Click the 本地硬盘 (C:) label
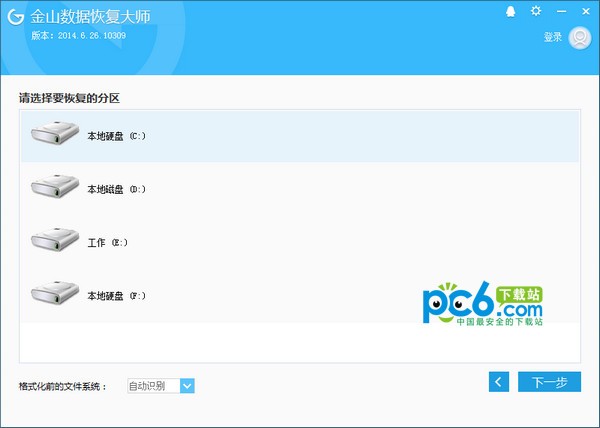Screen dimensions: 600x428 (116, 136)
